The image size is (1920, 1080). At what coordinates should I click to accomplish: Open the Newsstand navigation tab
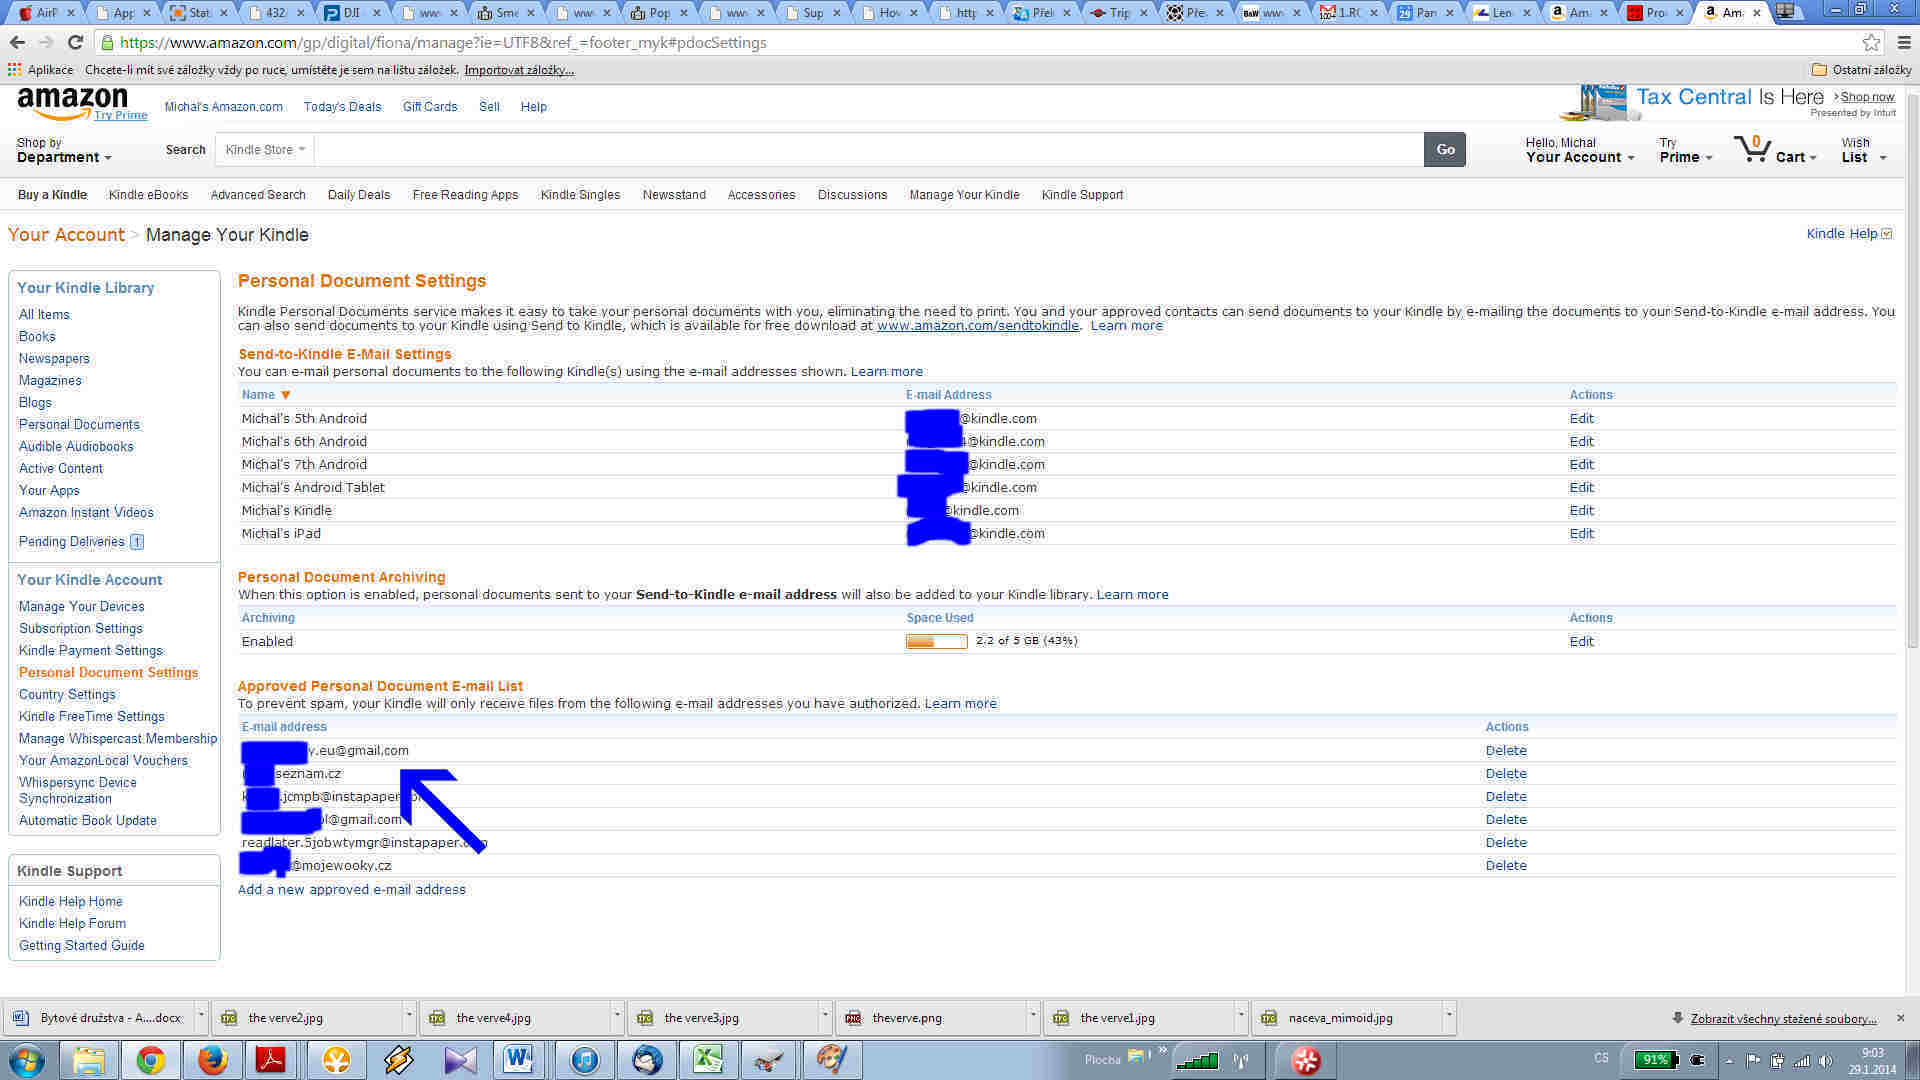coord(674,195)
